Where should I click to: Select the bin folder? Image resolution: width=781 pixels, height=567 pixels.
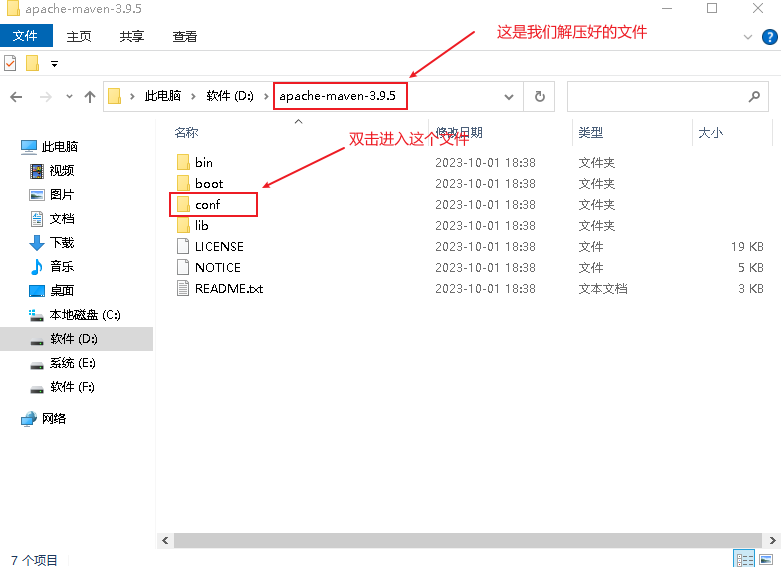[x=204, y=162]
